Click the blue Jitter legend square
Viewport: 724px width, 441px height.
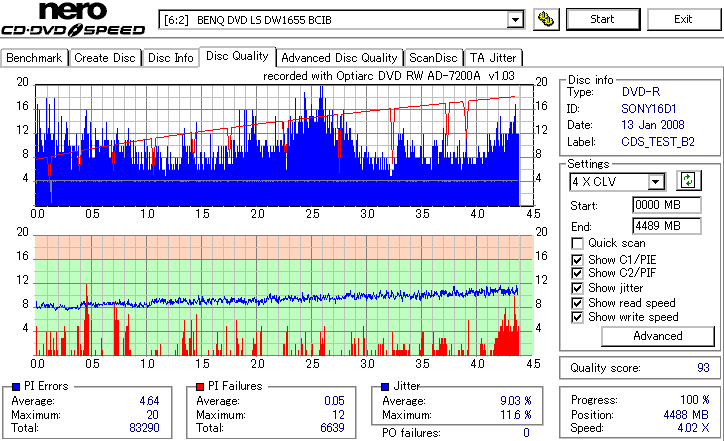point(385,387)
